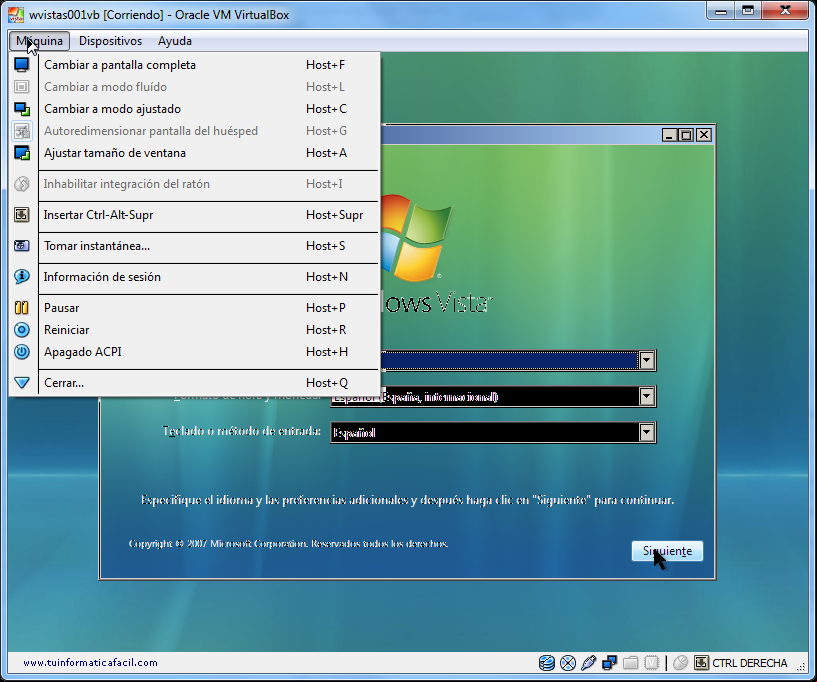Select Tomar instantánea...
Viewport: 817px width, 682px height.
pos(195,245)
